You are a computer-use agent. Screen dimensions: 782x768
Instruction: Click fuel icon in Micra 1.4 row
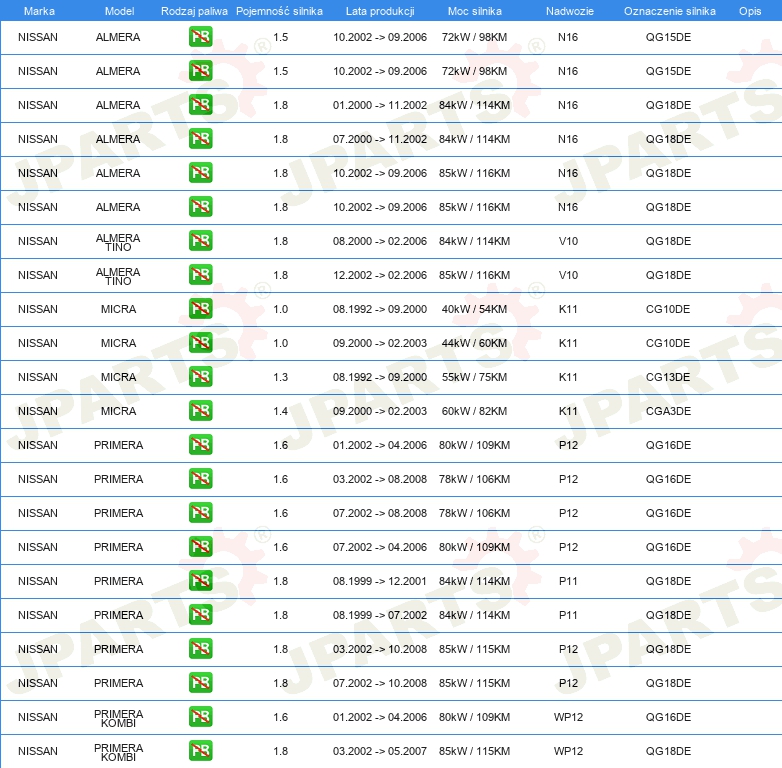click(200, 410)
